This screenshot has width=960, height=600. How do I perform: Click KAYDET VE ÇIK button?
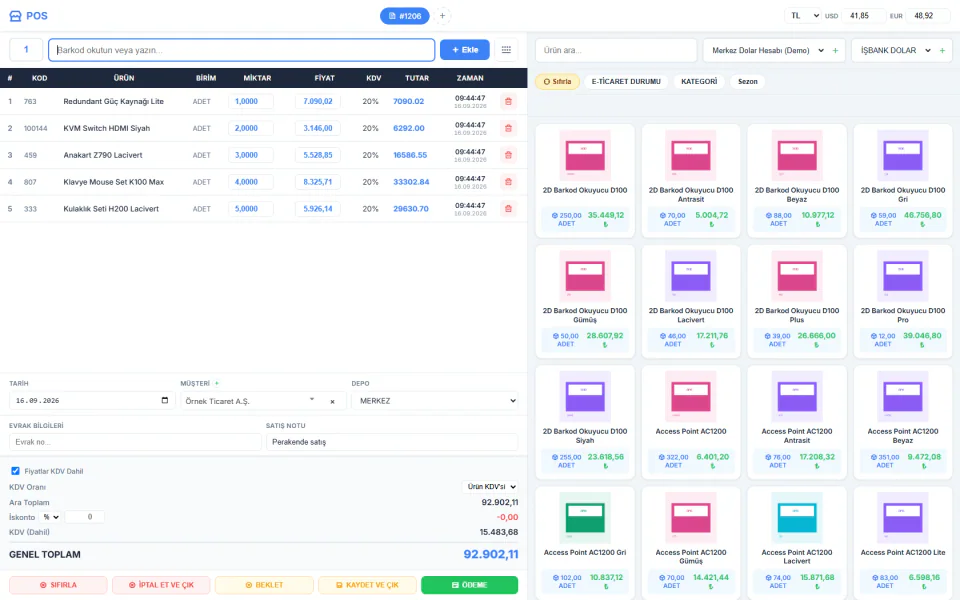367,585
